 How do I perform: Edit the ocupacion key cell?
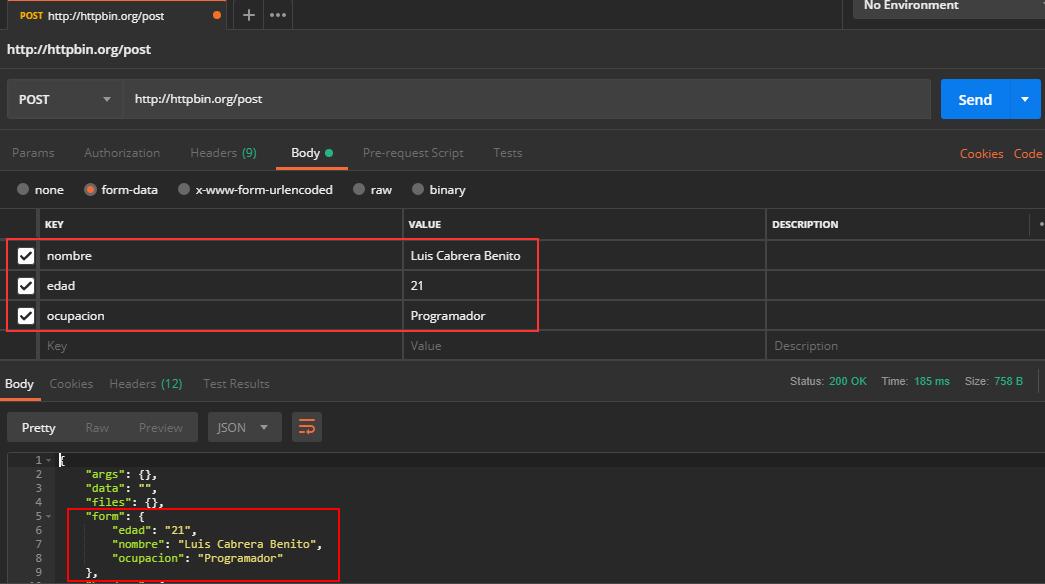pos(221,316)
